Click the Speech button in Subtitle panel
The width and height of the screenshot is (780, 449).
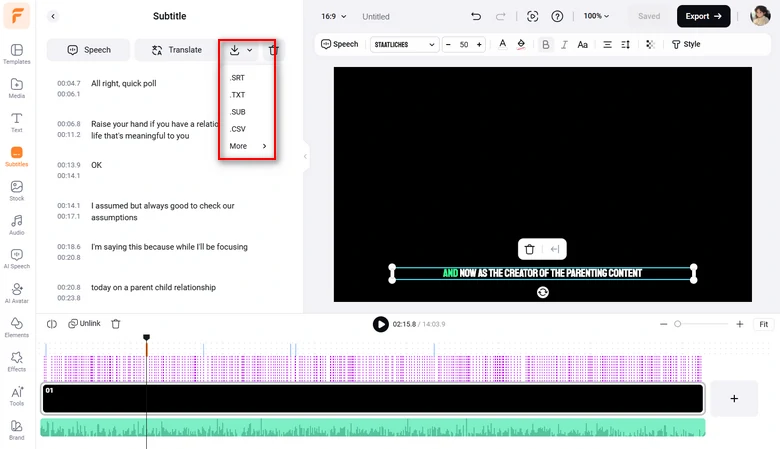point(89,50)
